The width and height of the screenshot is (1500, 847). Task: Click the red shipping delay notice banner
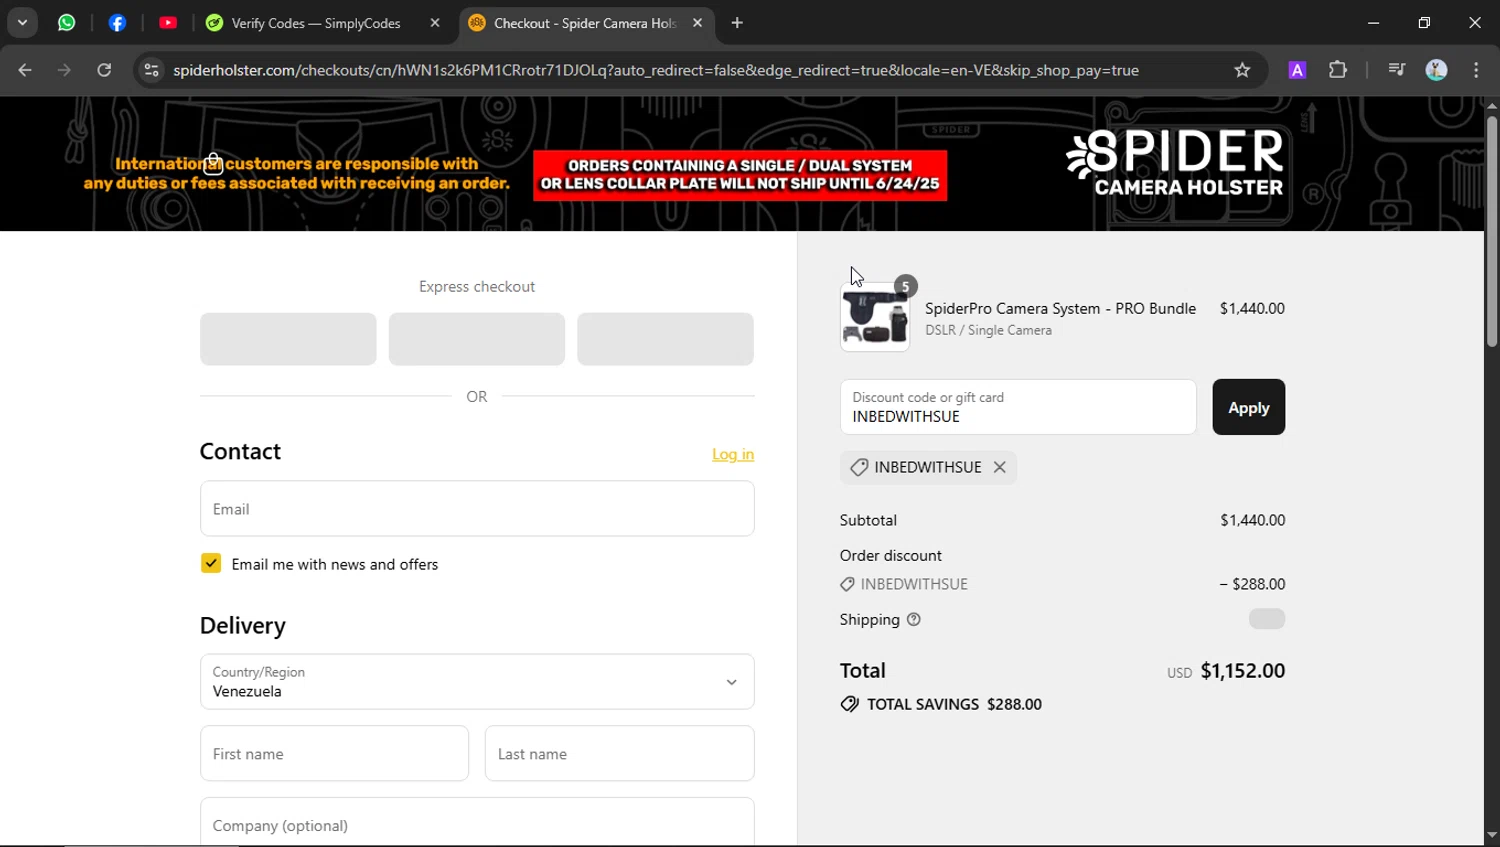point(740,175)
